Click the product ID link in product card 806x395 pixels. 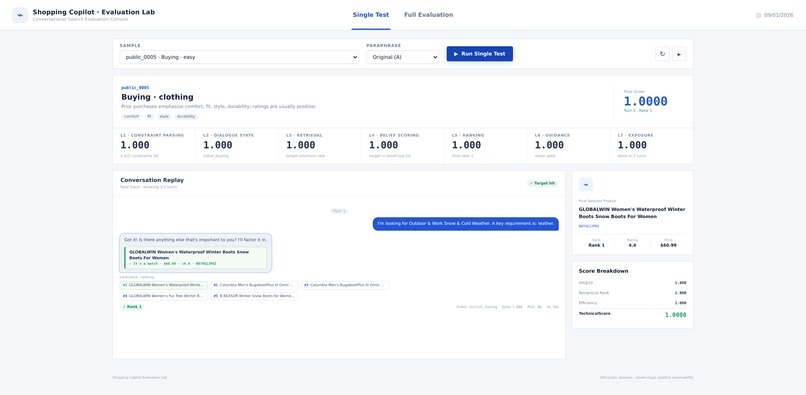tap(589, 226)
